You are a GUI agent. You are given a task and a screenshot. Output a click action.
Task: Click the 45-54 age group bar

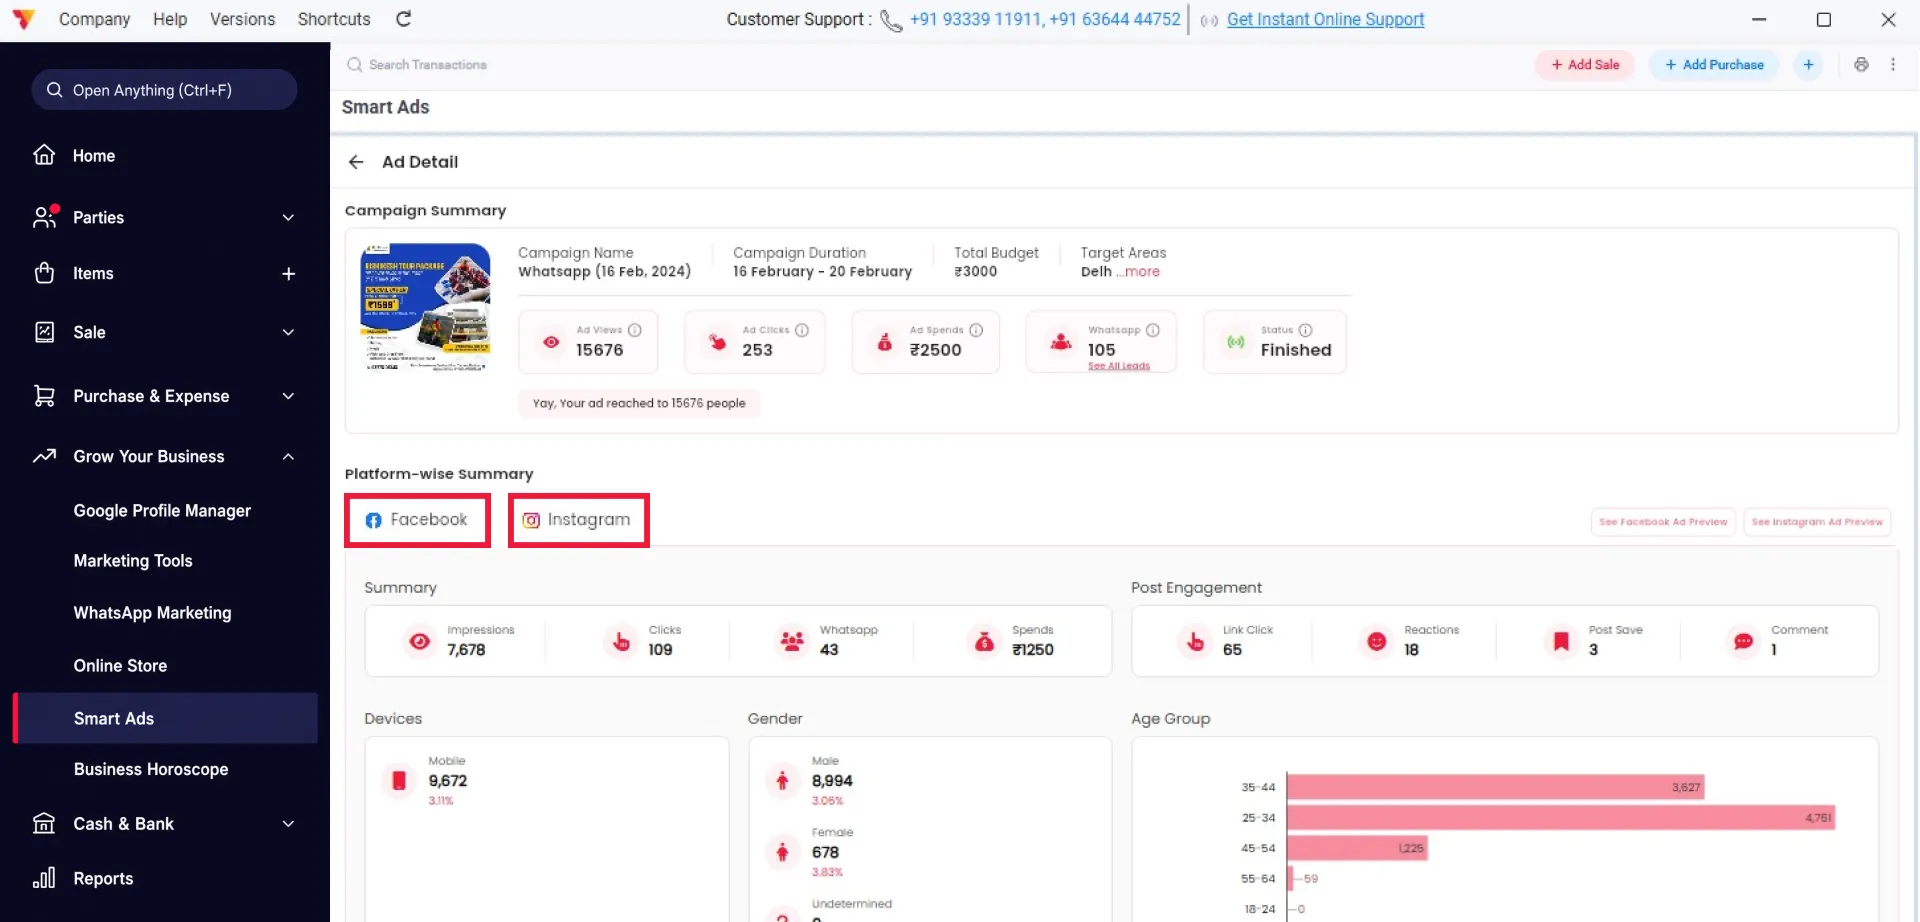[x=1357, y=848]
